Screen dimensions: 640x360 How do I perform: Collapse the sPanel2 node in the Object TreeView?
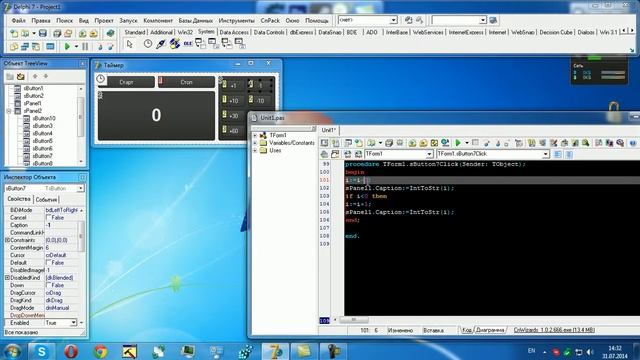coord(9,111)
